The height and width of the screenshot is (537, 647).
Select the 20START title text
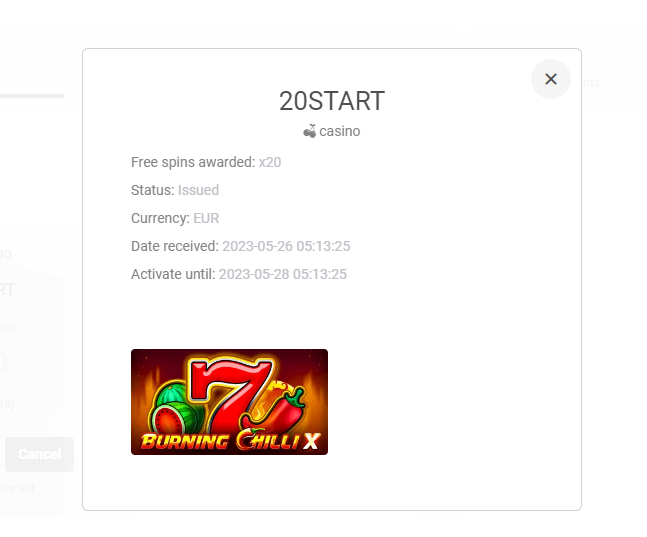(332, 101)
